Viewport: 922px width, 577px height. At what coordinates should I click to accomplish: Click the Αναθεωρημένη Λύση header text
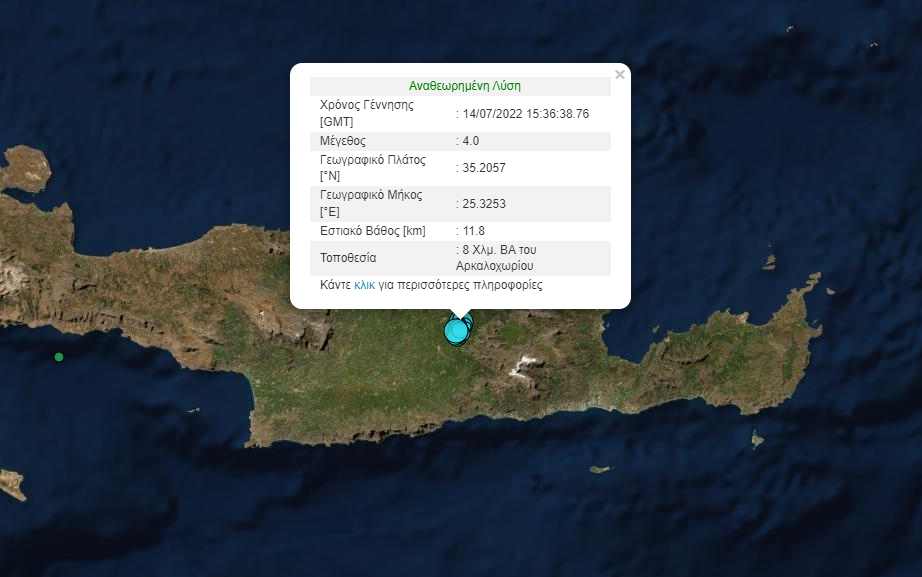465,86
